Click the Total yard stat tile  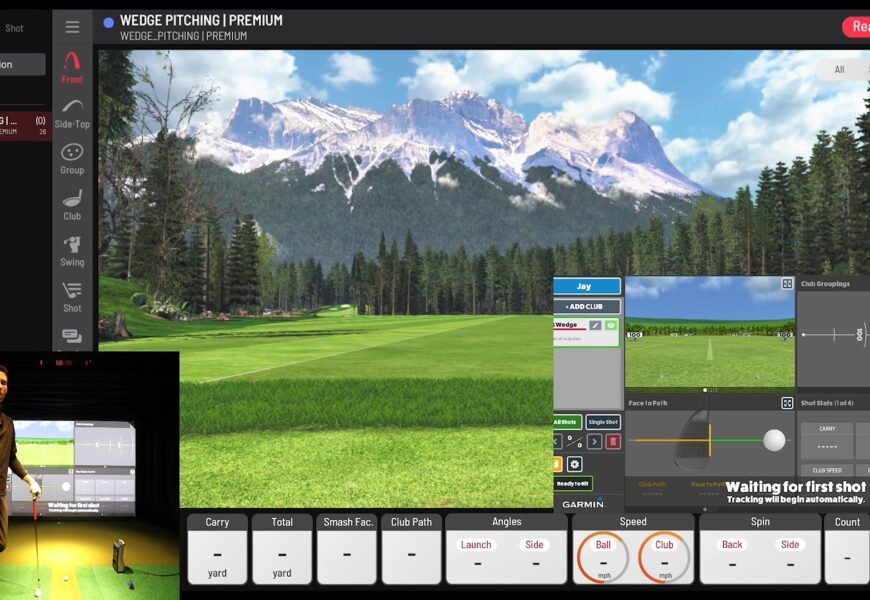click(282, 549)
